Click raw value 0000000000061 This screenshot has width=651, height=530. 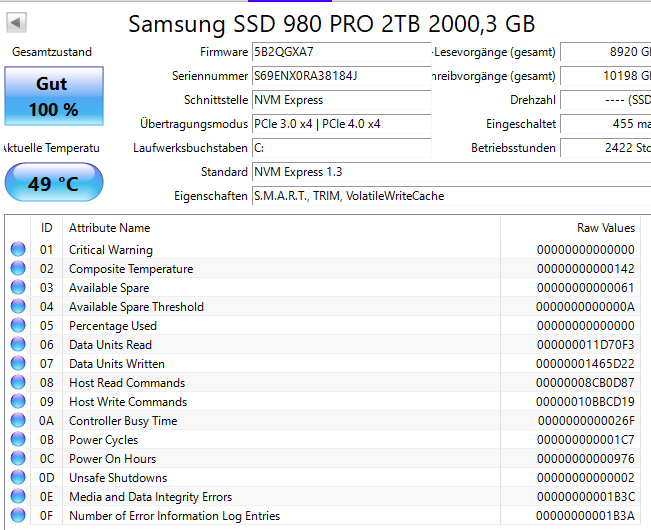pos(585,288)
